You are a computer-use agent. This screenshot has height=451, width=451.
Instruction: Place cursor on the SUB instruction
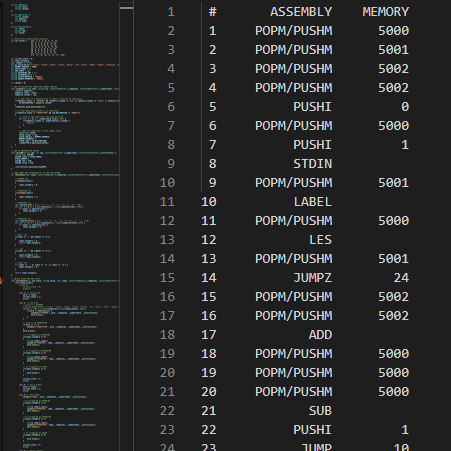pos(320,411)
